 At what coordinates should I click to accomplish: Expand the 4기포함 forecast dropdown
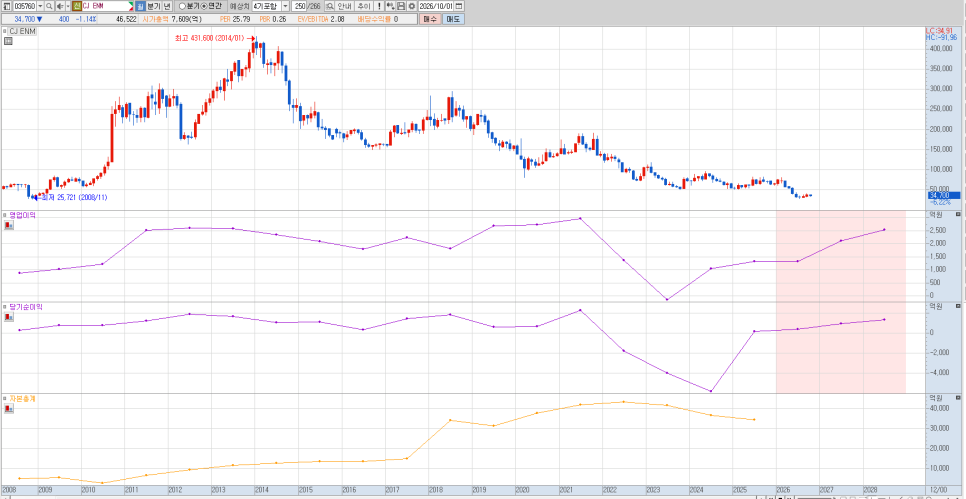pyautogui.click(x=285, y=6)
